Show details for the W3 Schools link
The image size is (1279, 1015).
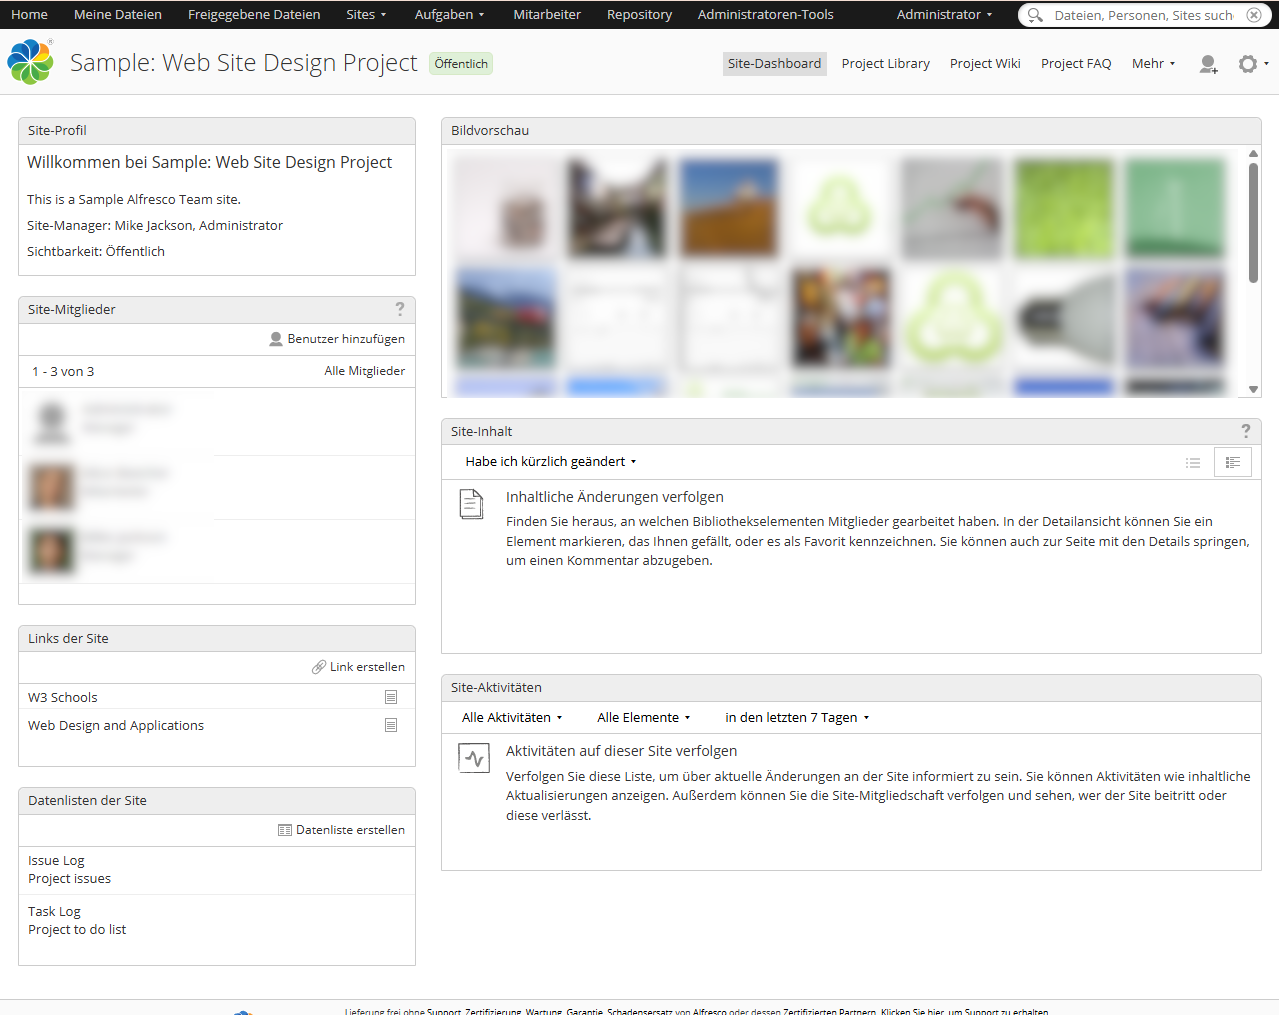pos(391,697)
